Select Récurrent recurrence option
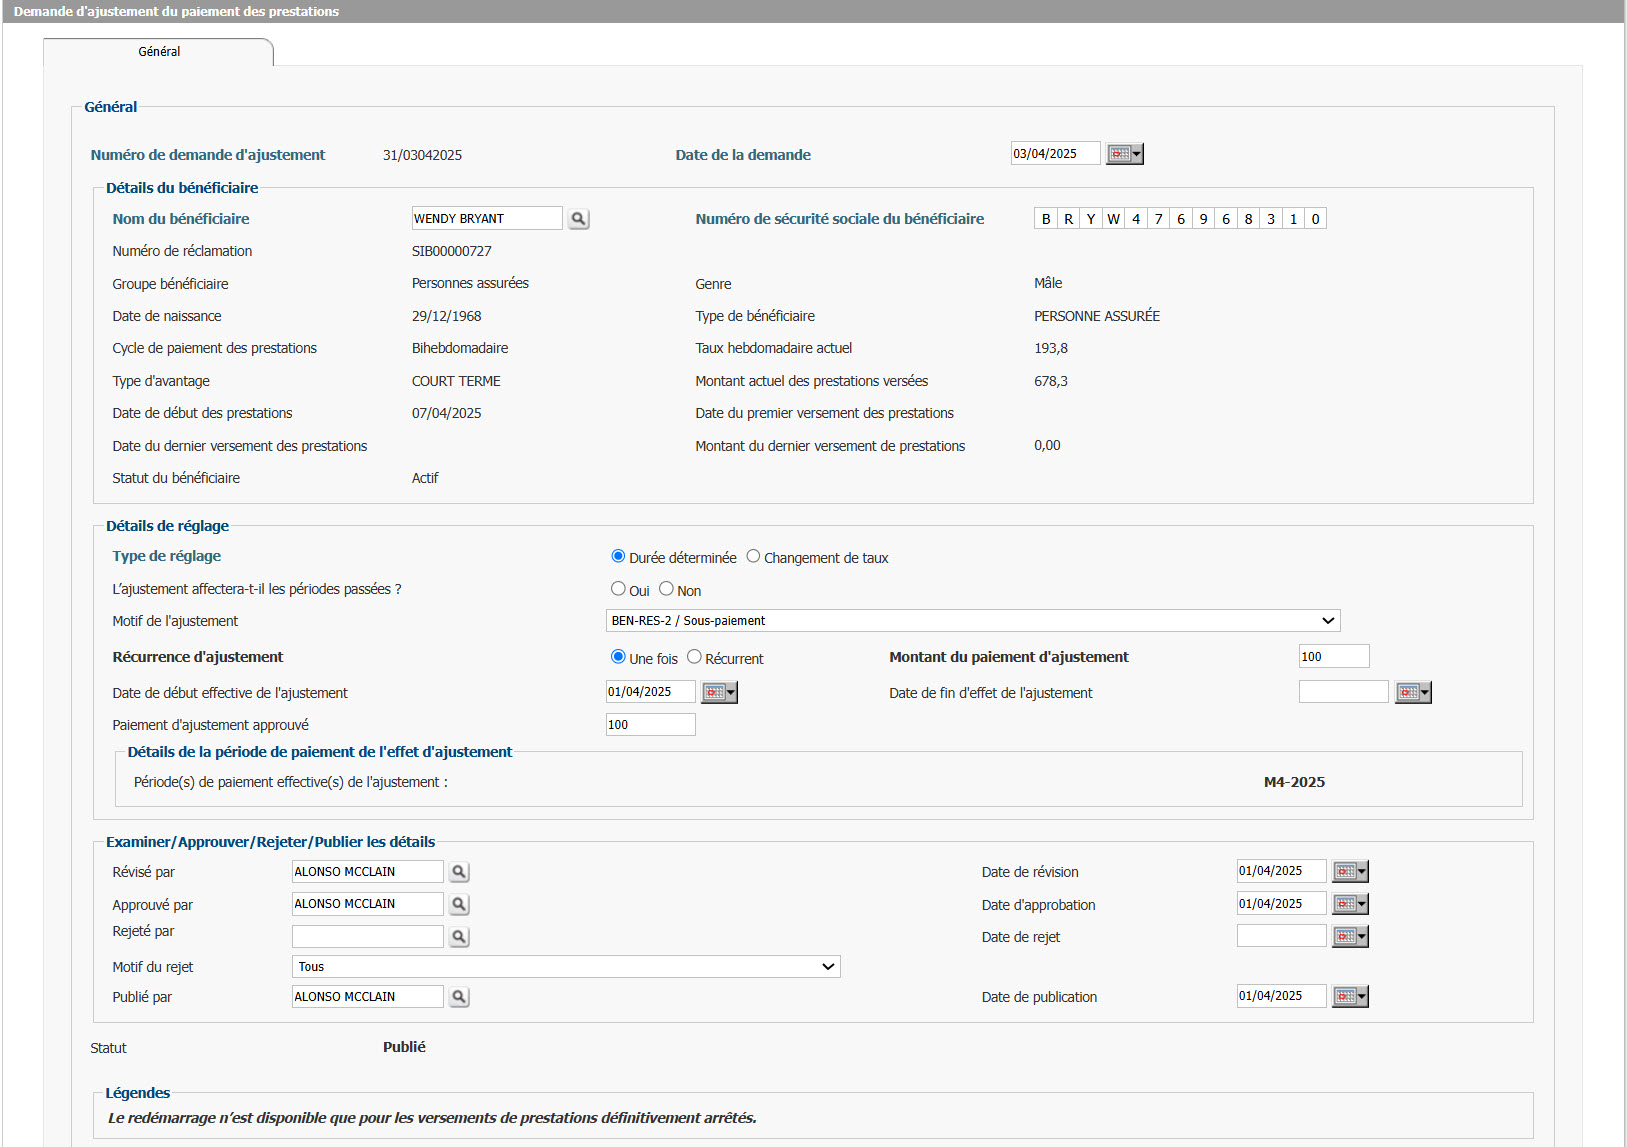Screen dimensions: 1627x1147 [x=694, y=657]
